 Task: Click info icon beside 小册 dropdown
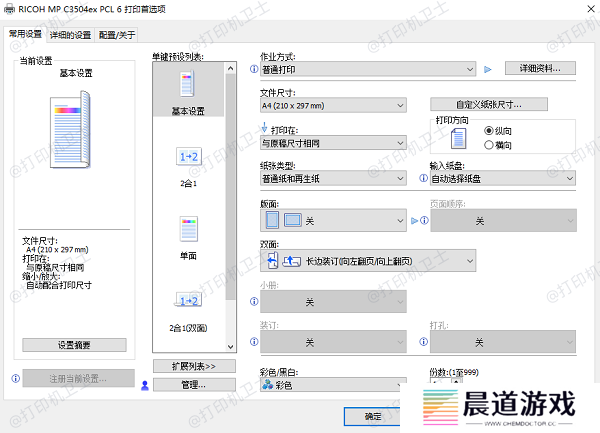254,301
